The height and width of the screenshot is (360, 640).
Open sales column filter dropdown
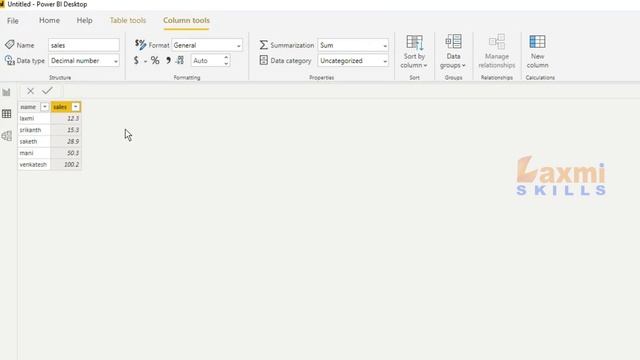[76, 107]
